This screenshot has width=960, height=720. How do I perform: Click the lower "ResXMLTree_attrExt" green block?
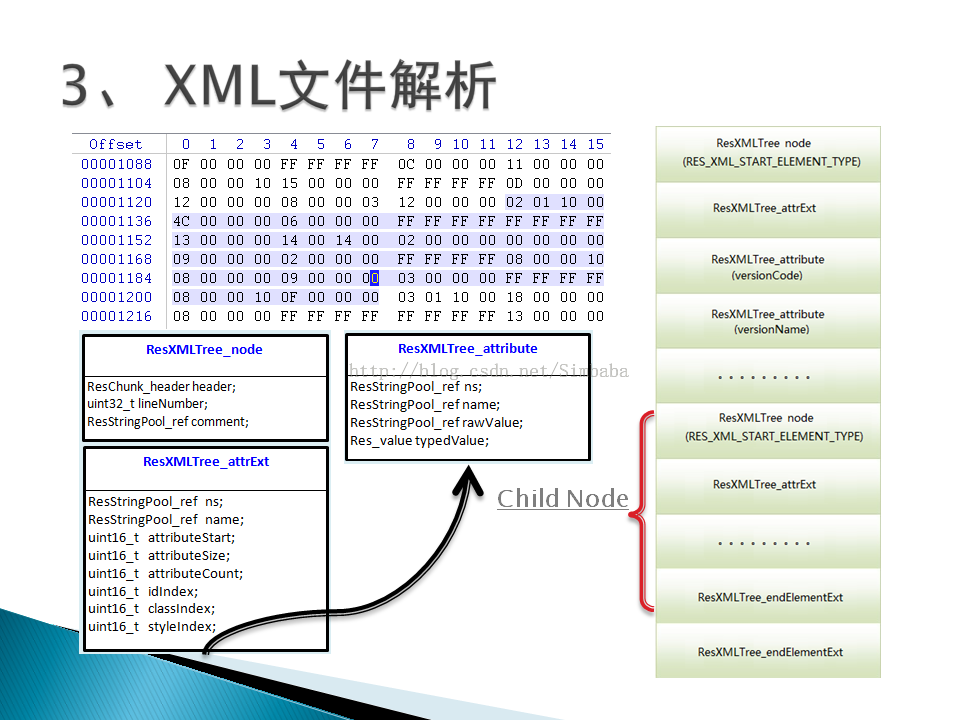768,486
